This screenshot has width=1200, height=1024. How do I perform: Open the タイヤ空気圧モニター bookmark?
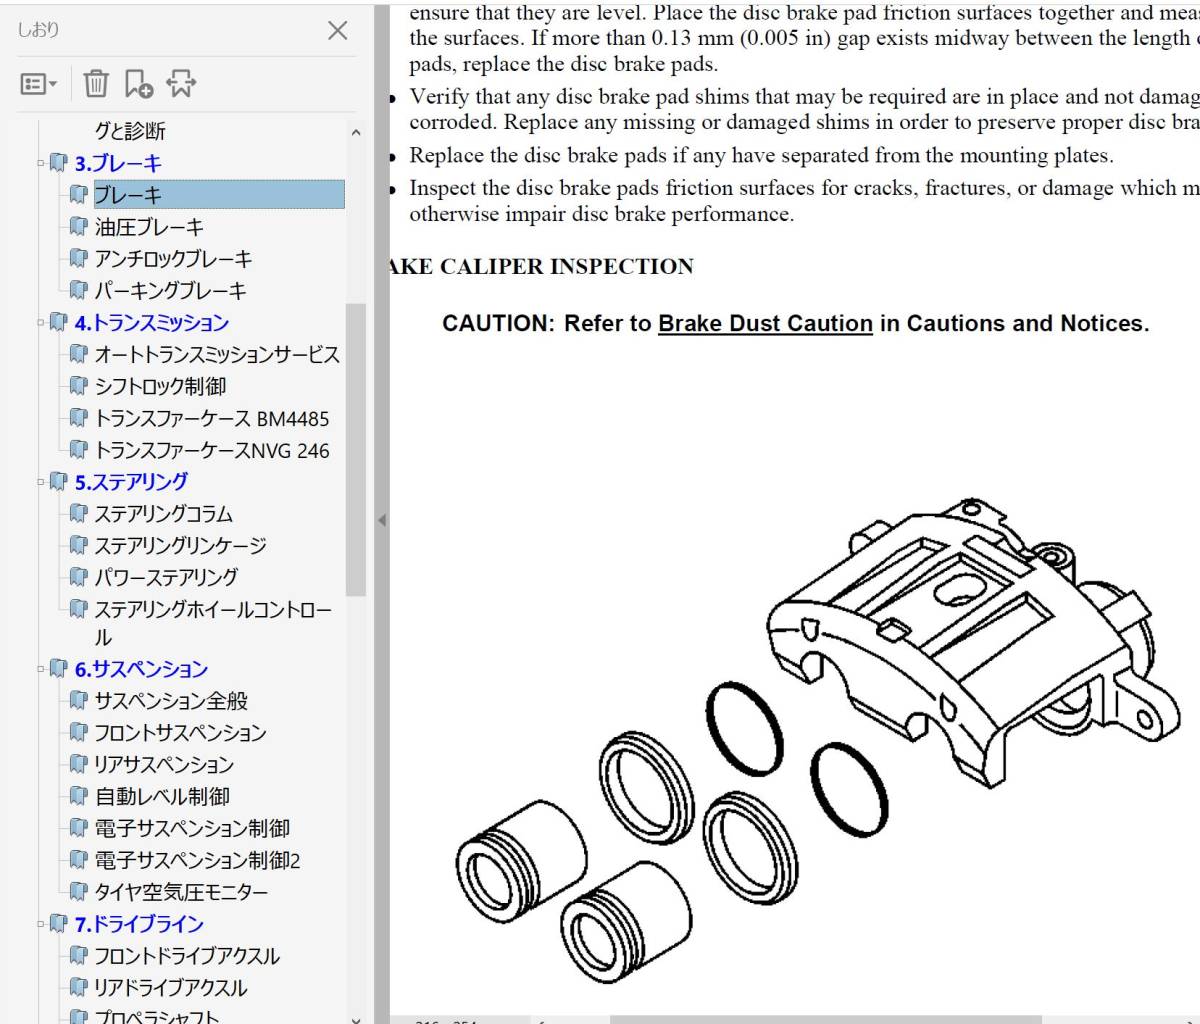tap(181, 892)
